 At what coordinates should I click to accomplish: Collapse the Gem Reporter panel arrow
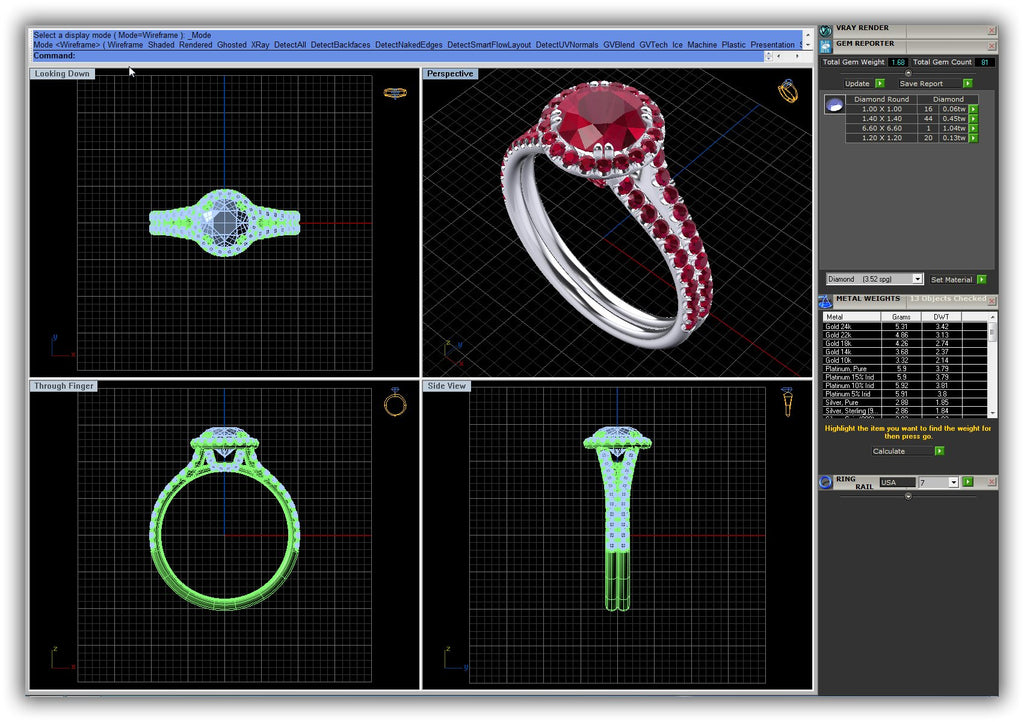[908, 73]
